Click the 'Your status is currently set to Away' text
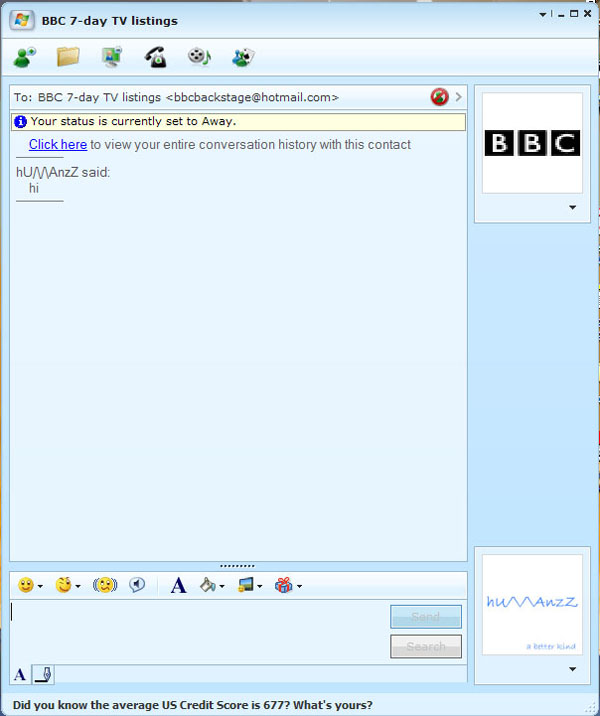 click(133, 121)
